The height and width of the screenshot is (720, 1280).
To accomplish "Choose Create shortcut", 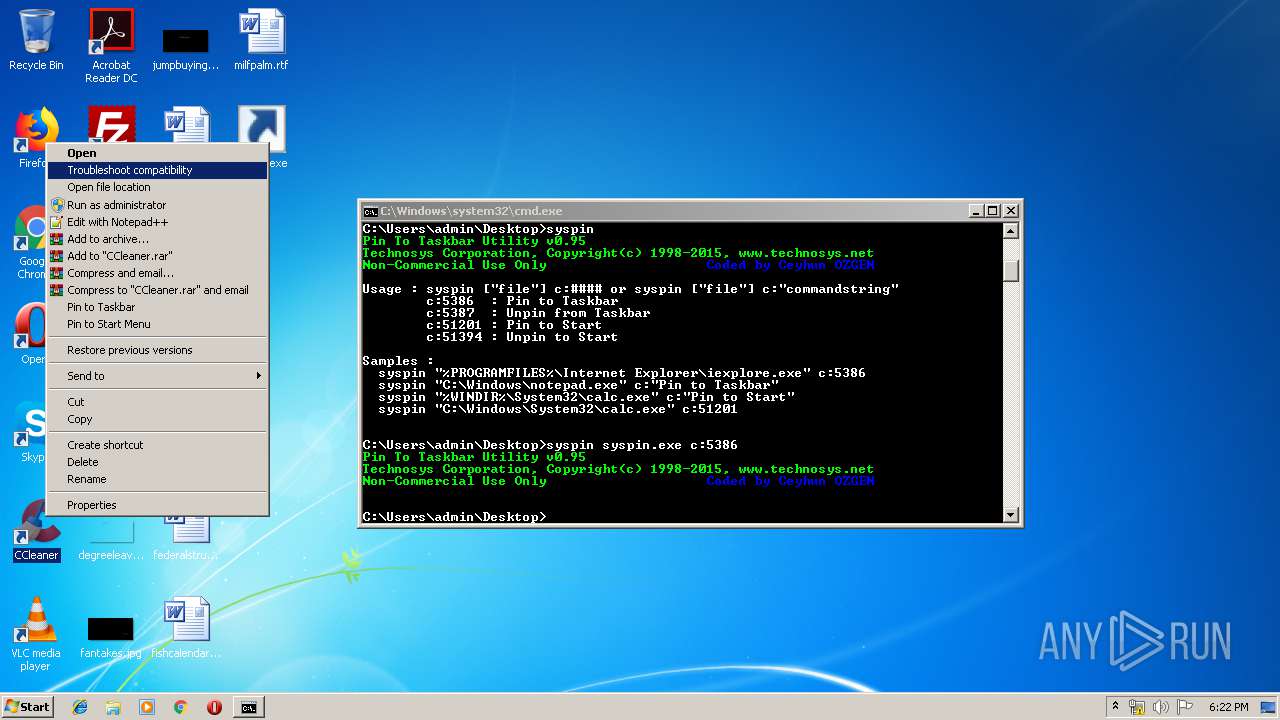I will pyautogui.click(x=158, y=445).
